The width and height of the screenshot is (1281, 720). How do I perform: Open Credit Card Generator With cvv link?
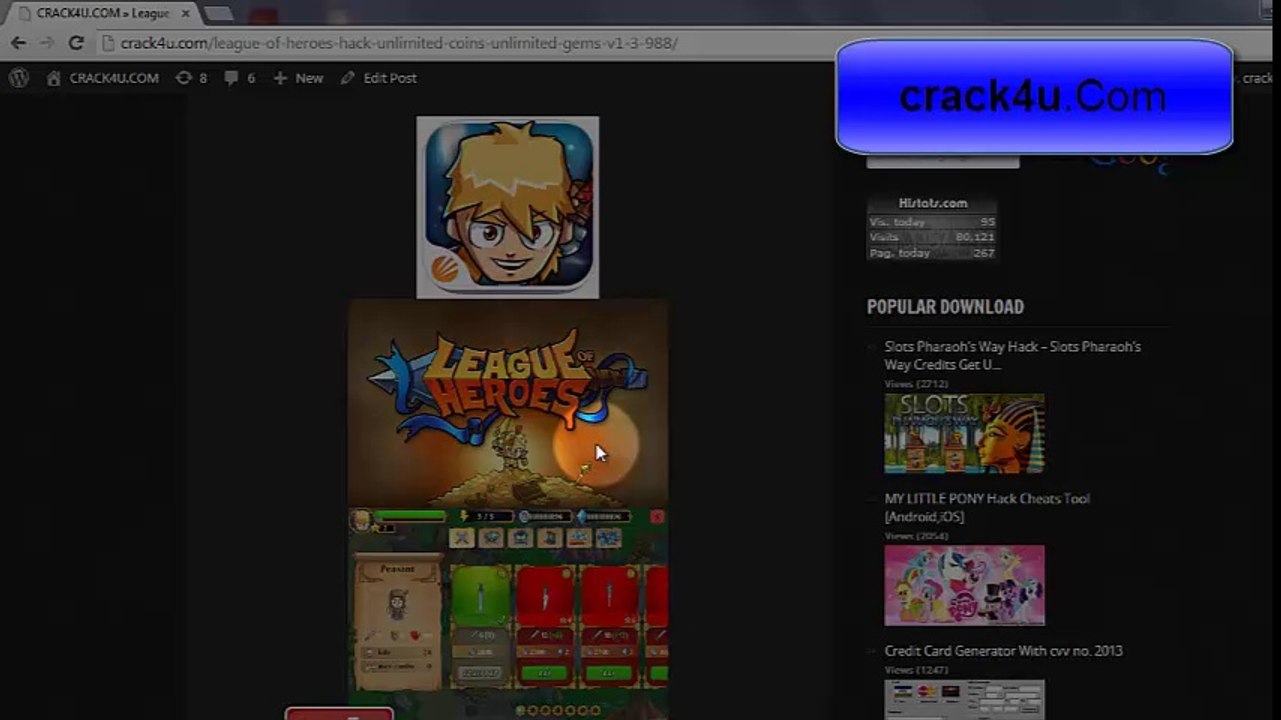1003,651
